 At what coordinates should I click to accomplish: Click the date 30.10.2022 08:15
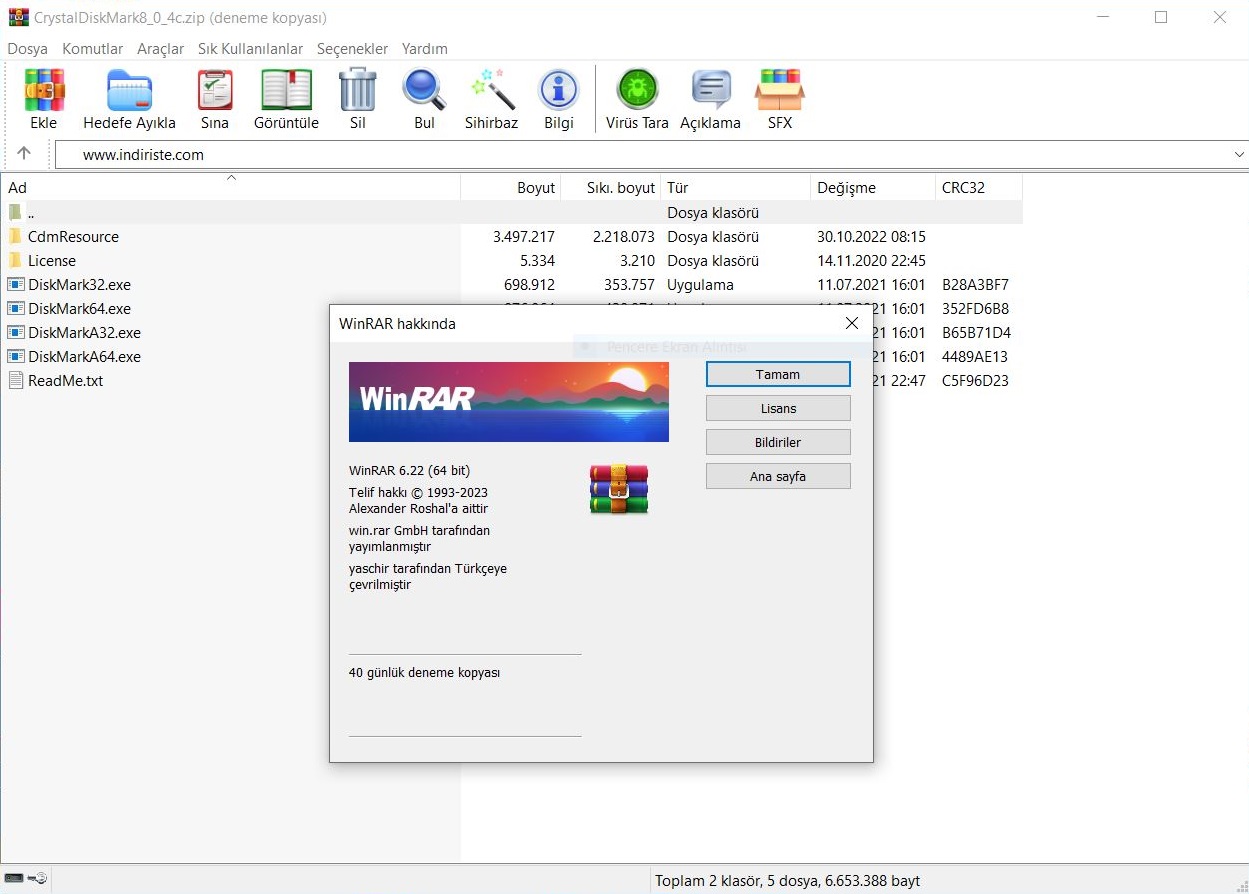(x=871, y=237)
